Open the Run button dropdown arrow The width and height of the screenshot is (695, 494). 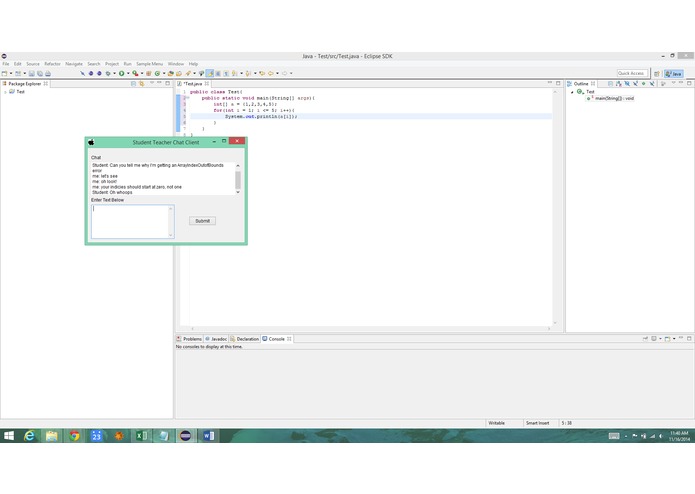pyautogui.click(x=128, y=74)
